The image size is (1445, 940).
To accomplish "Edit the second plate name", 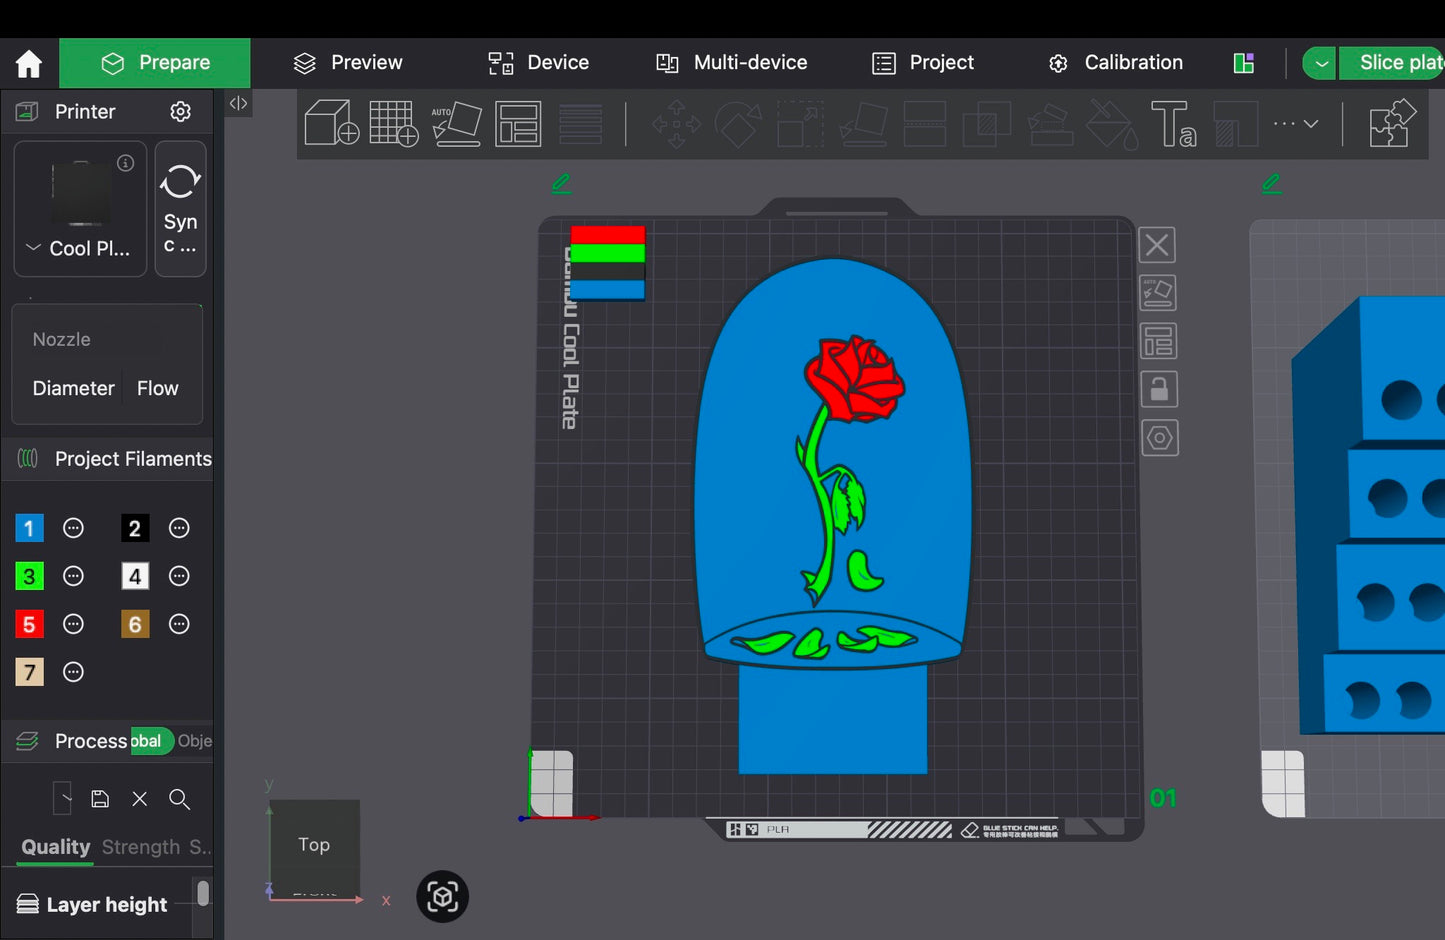I will click(1272, 183).
